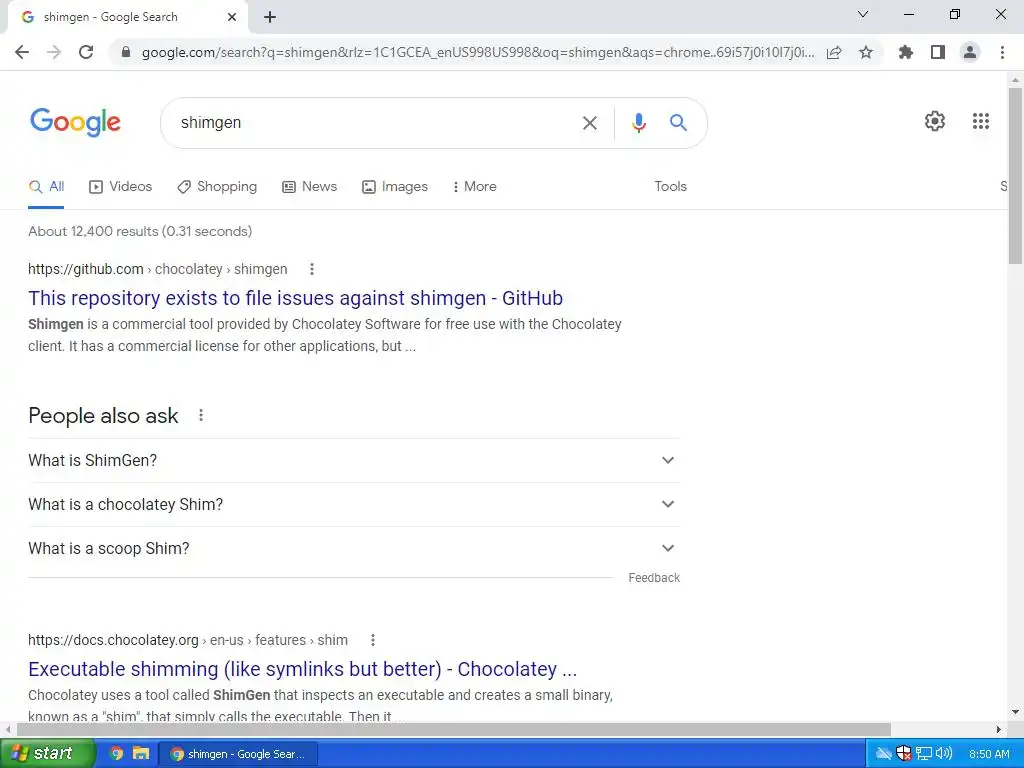The image size is (1024, 768).
Task: Click the docs.chocolatey.org breadcrumb URL
Action: click(187, 640)
